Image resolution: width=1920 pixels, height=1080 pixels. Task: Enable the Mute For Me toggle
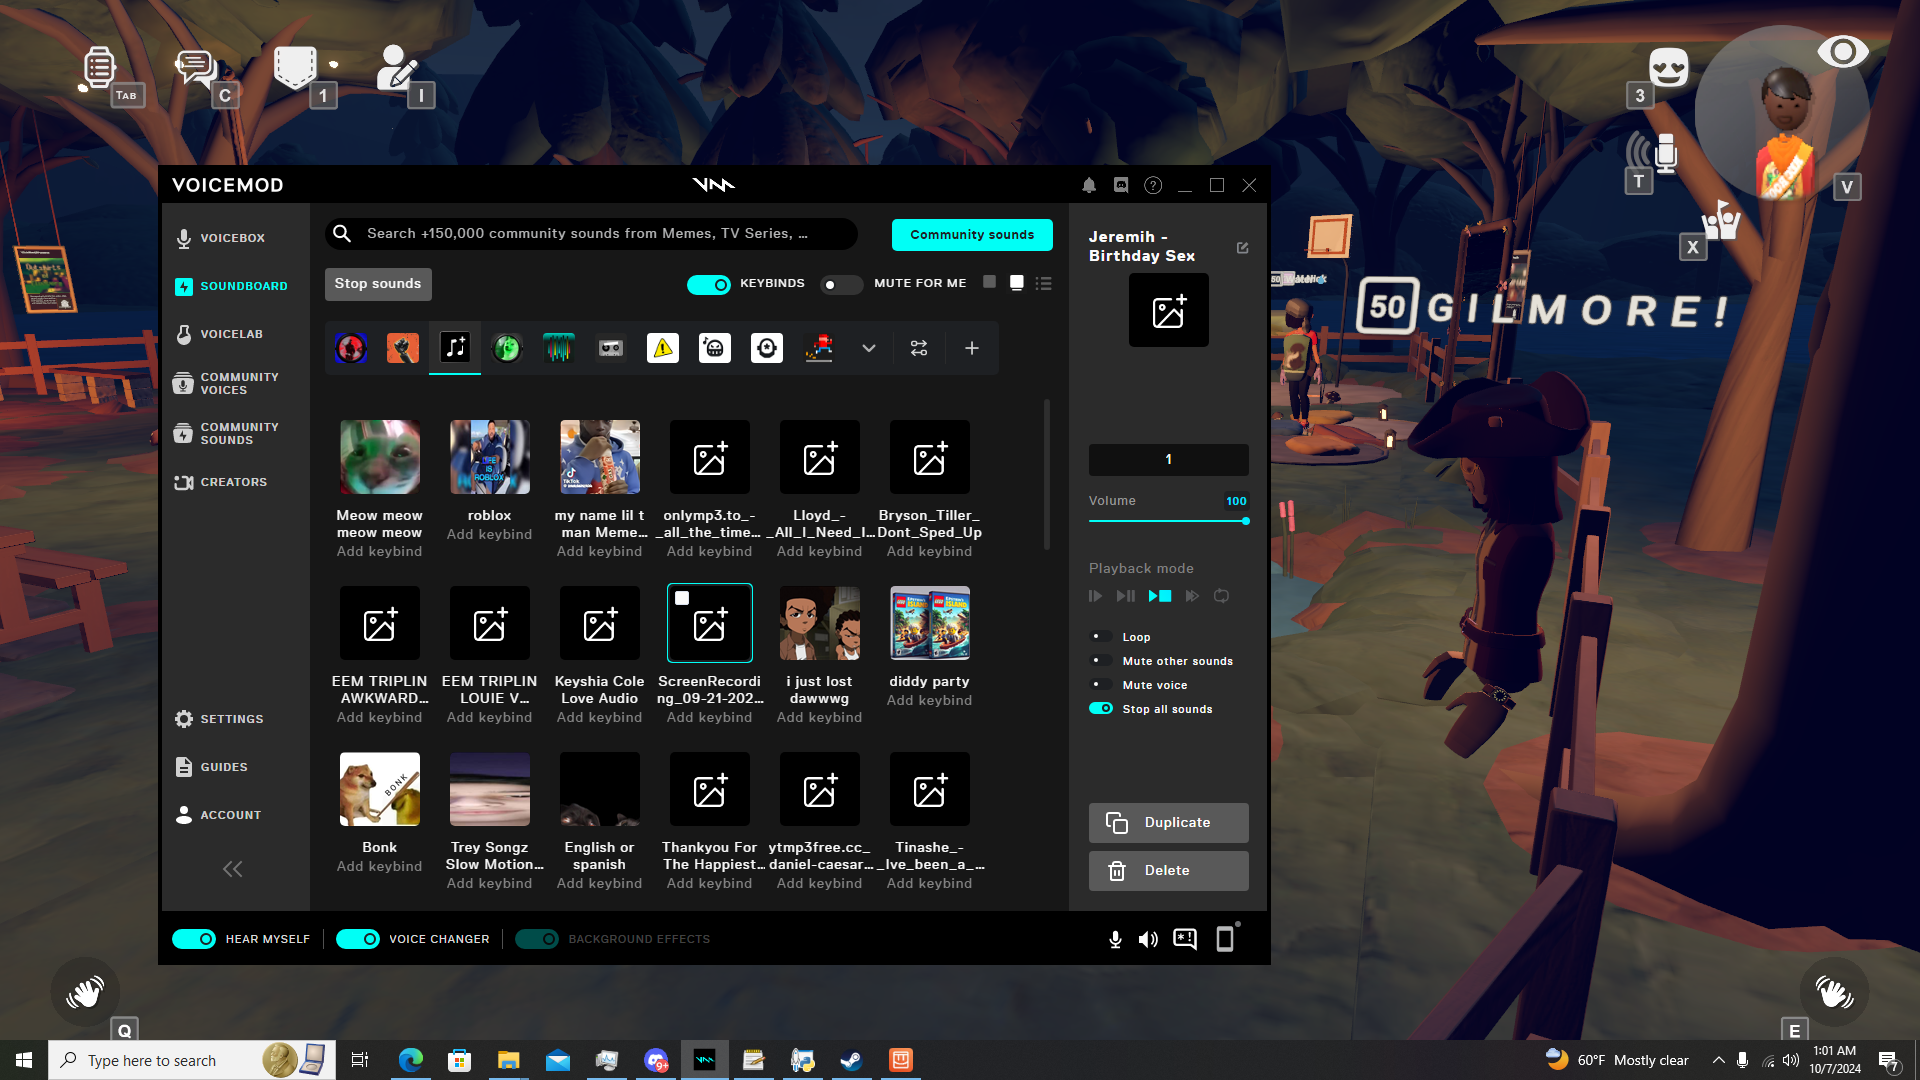click(x=840, y=284)
